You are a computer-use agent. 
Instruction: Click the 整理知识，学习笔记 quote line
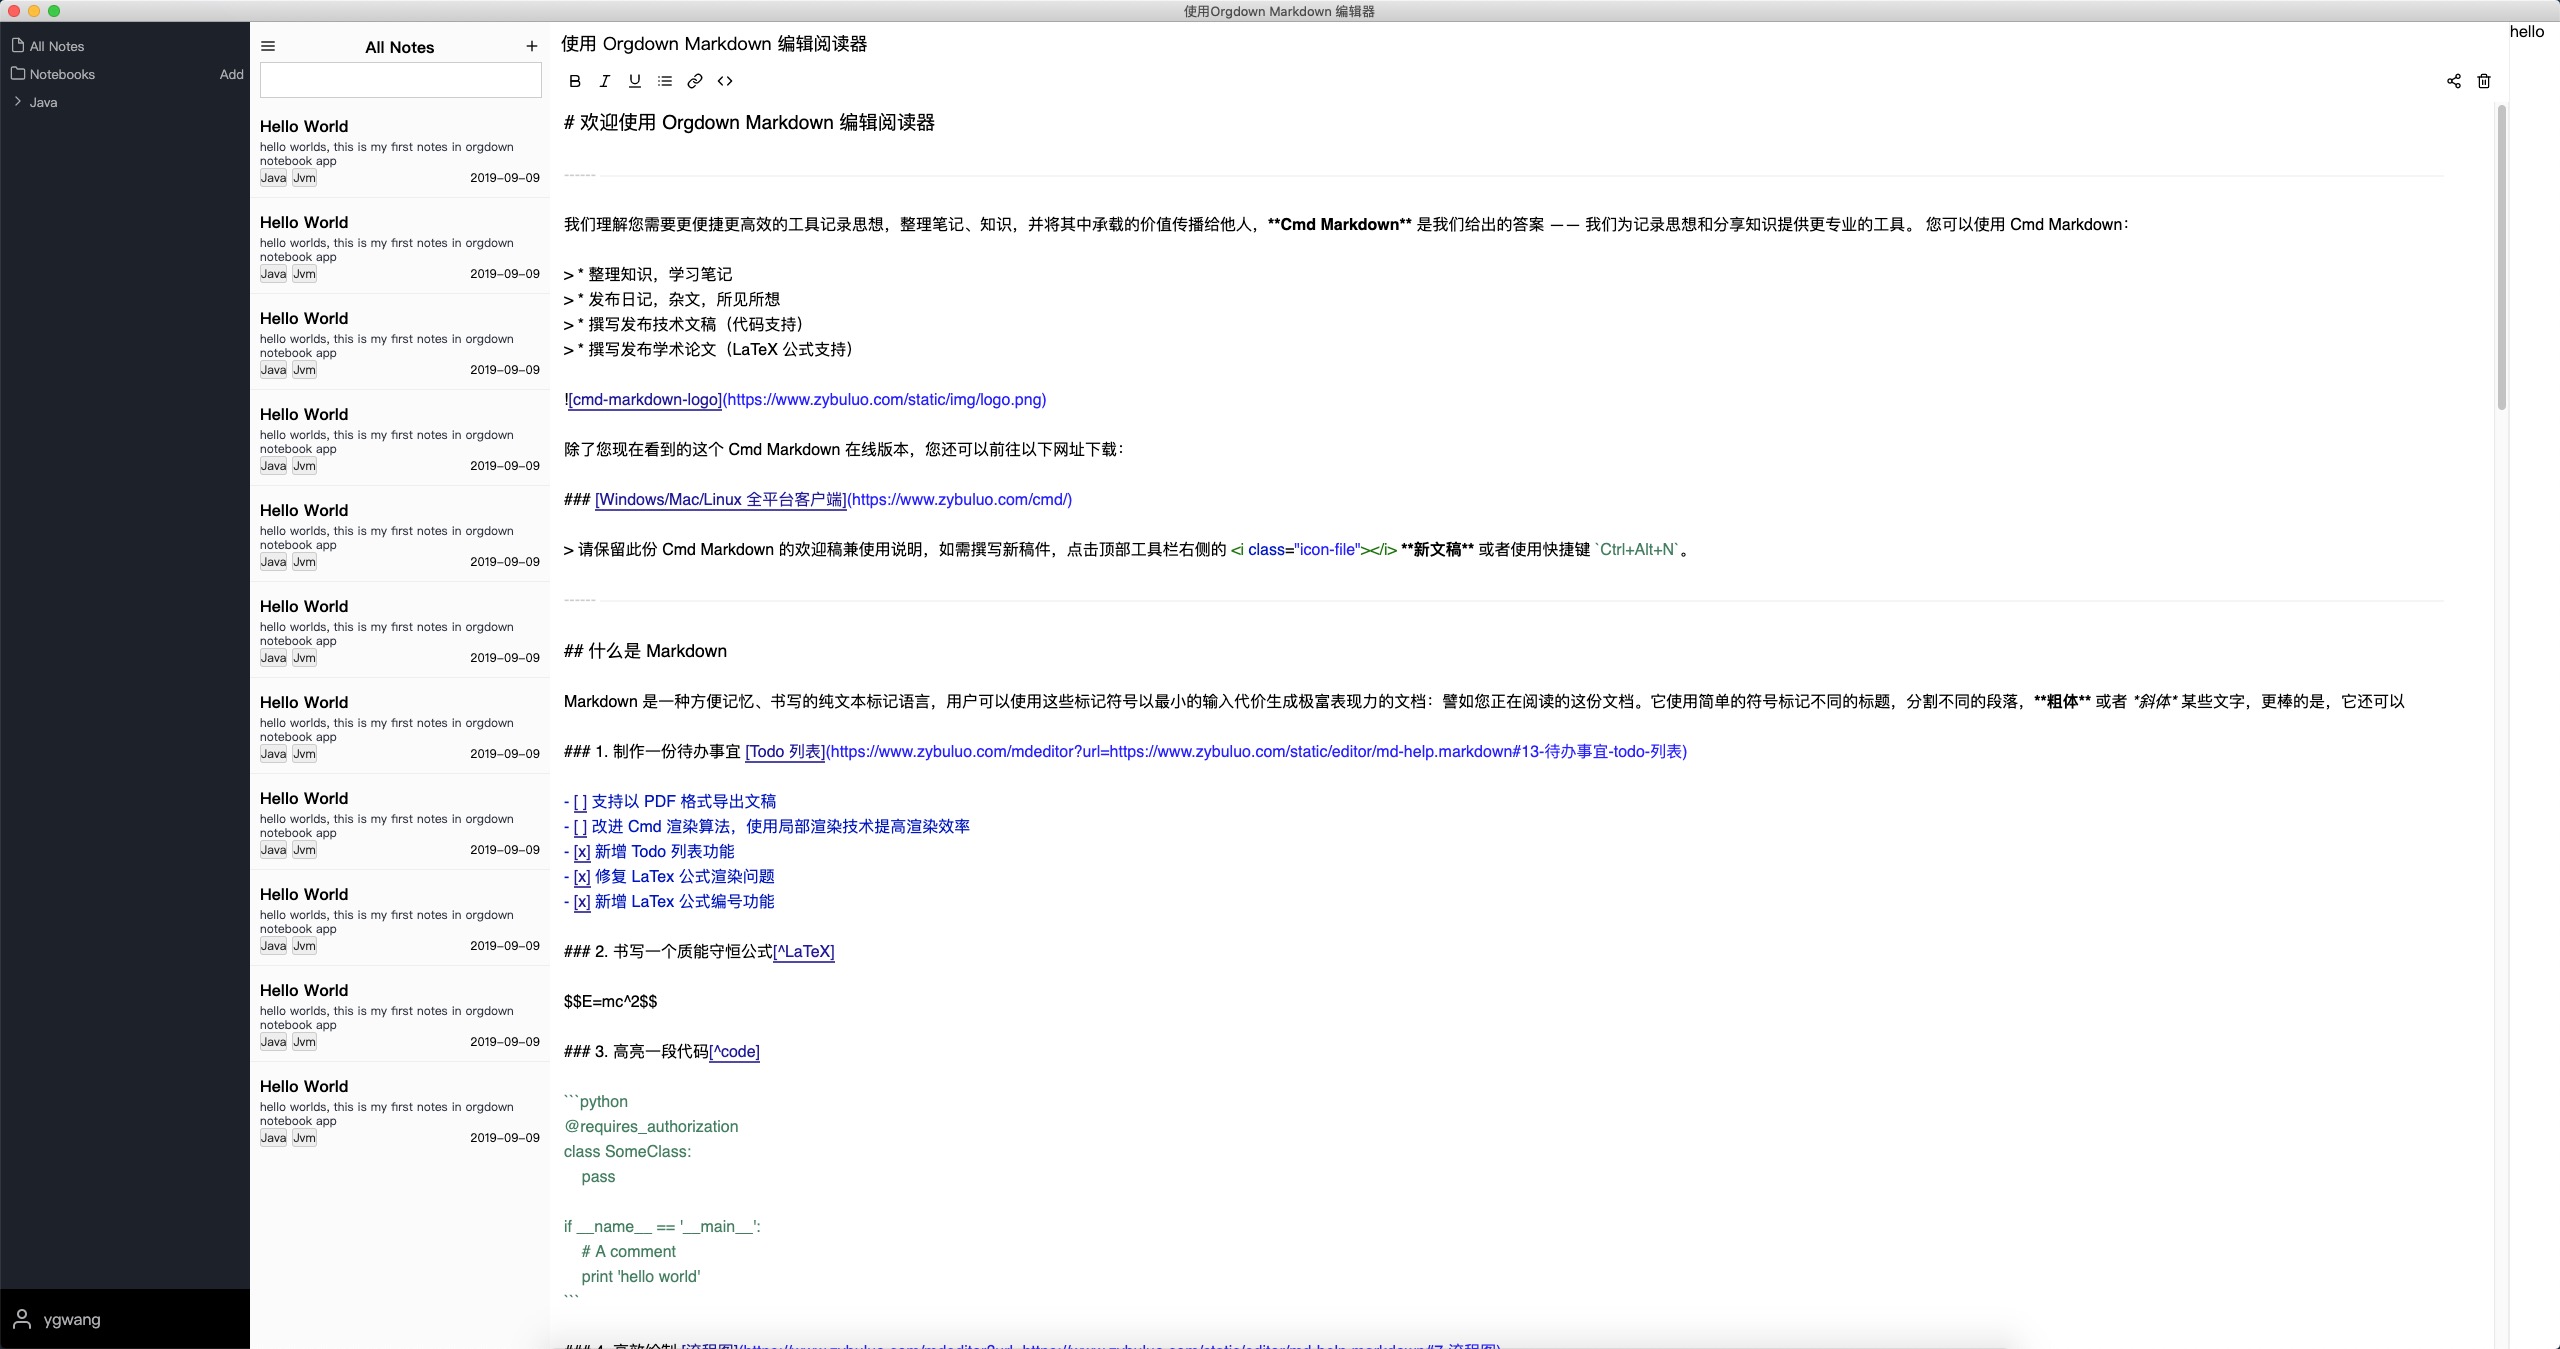[648, 274]
